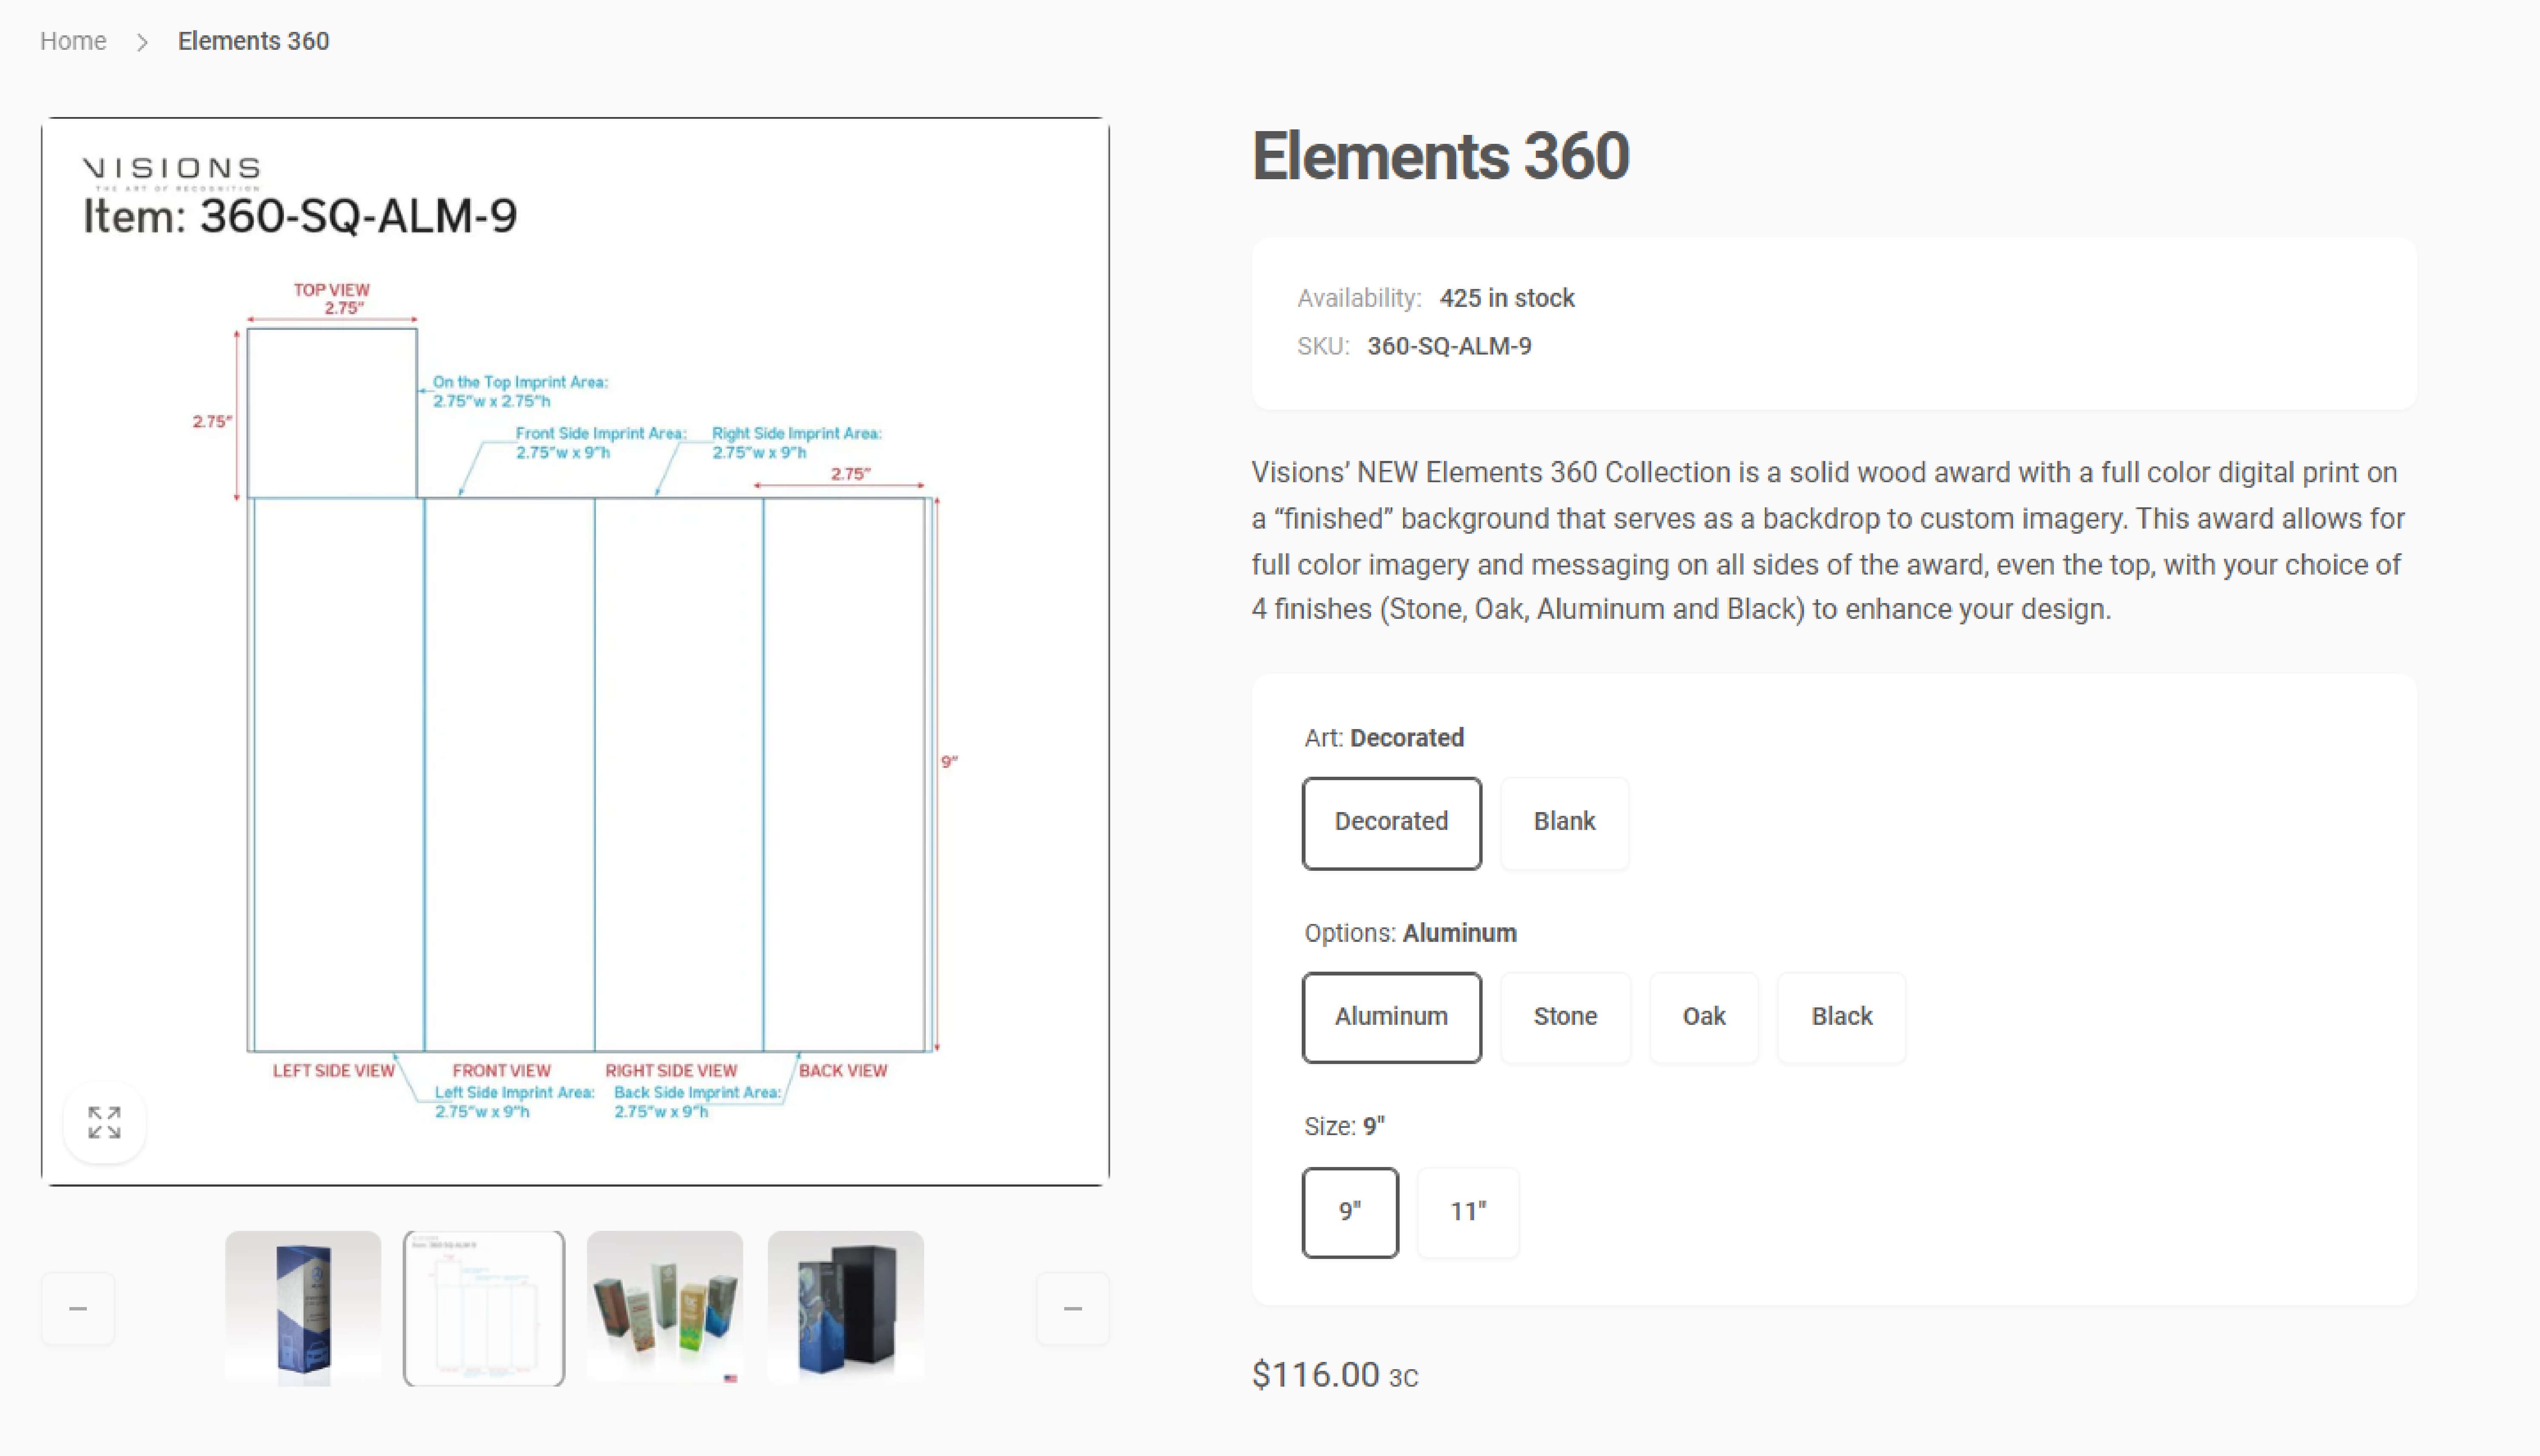The image size is (2540, 1456).
Task: Open the multiple awards group thumbnail
Action: pos(665,1308)
